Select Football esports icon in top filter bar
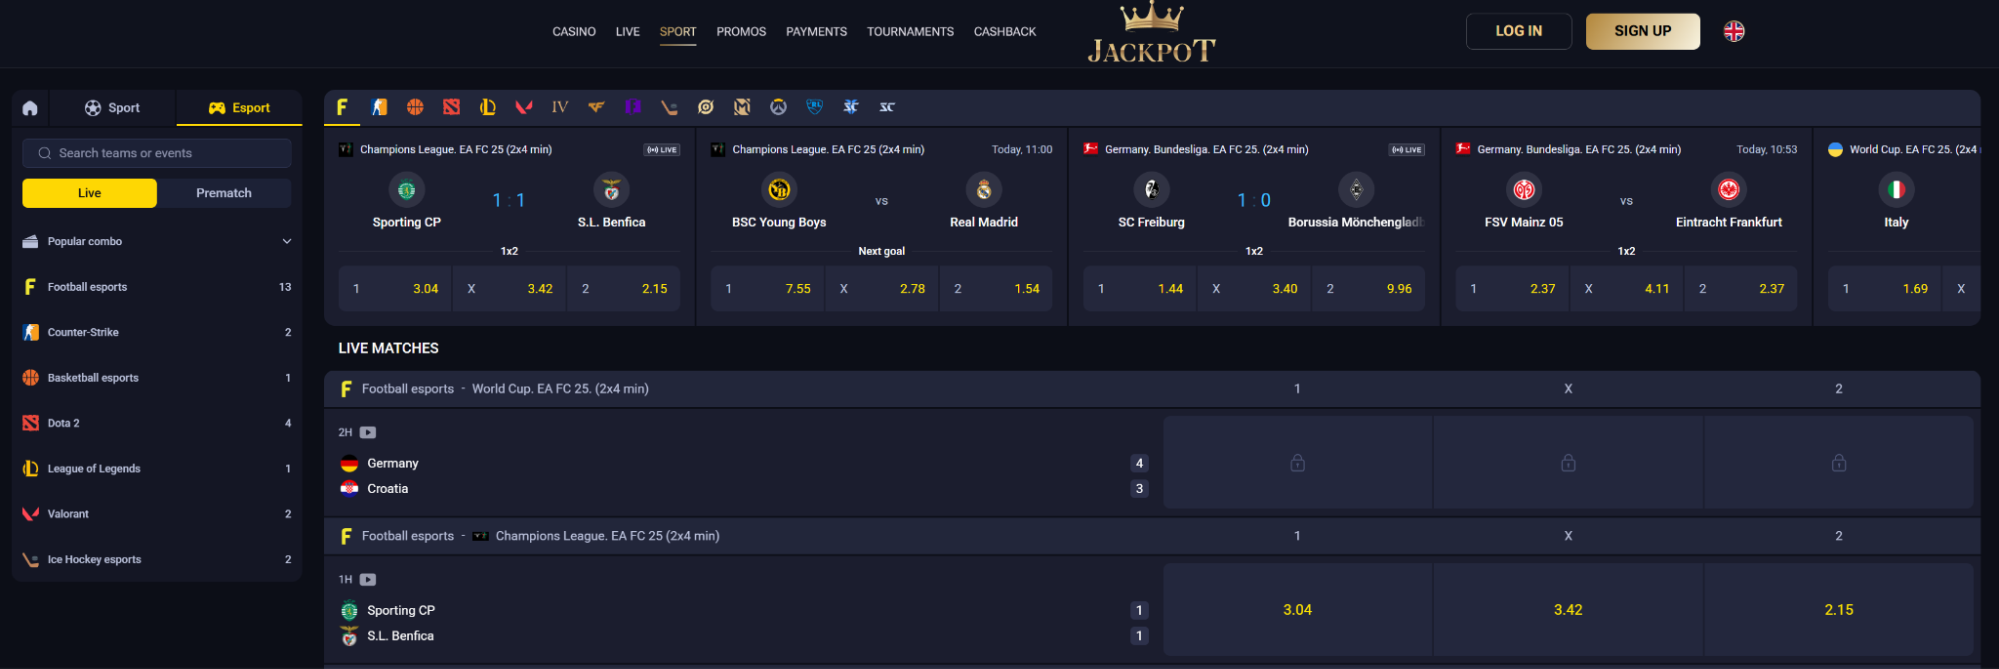 342,107
